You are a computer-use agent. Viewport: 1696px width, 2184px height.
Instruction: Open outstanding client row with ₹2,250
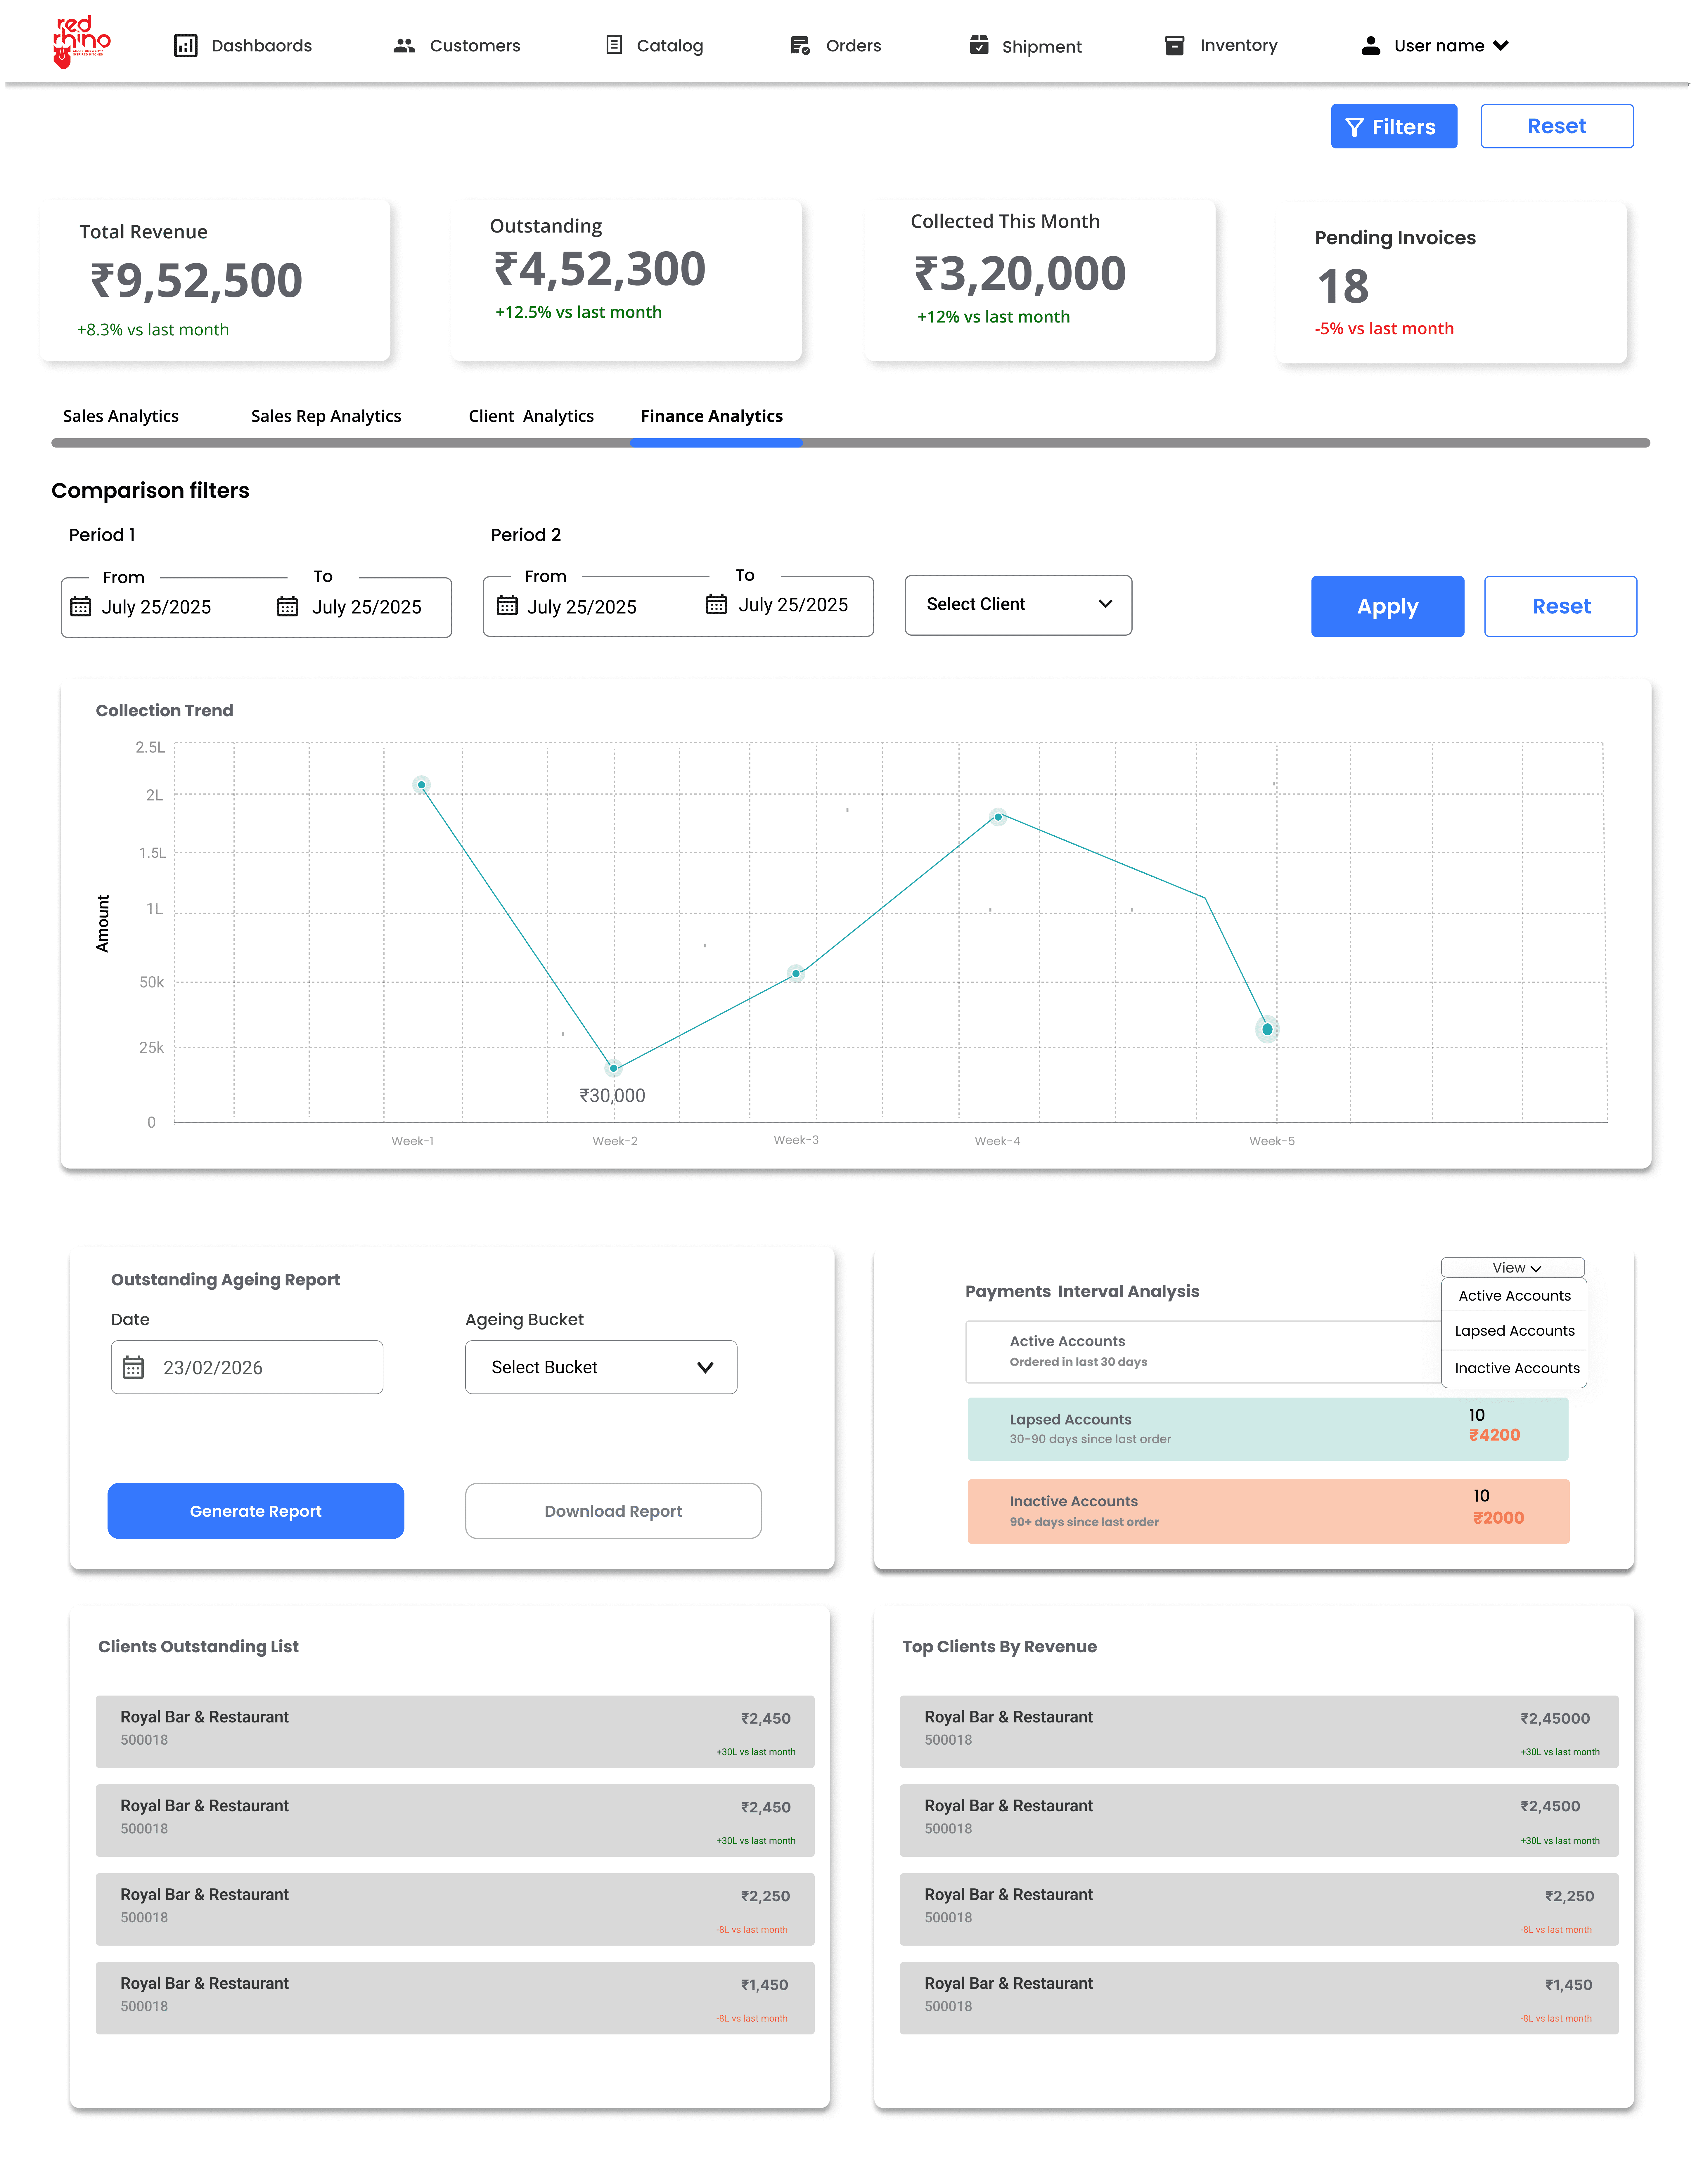[455, 1909]
